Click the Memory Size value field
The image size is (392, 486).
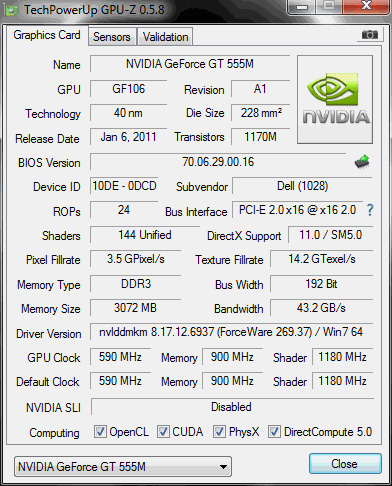tap(135, 308)
